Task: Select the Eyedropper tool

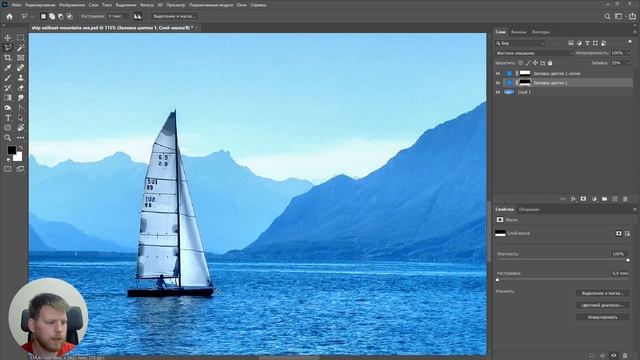Action: click(8, 68)
